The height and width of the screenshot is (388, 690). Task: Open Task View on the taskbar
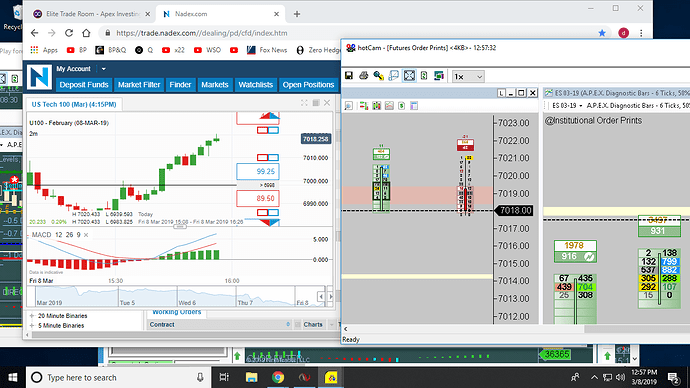224,377
